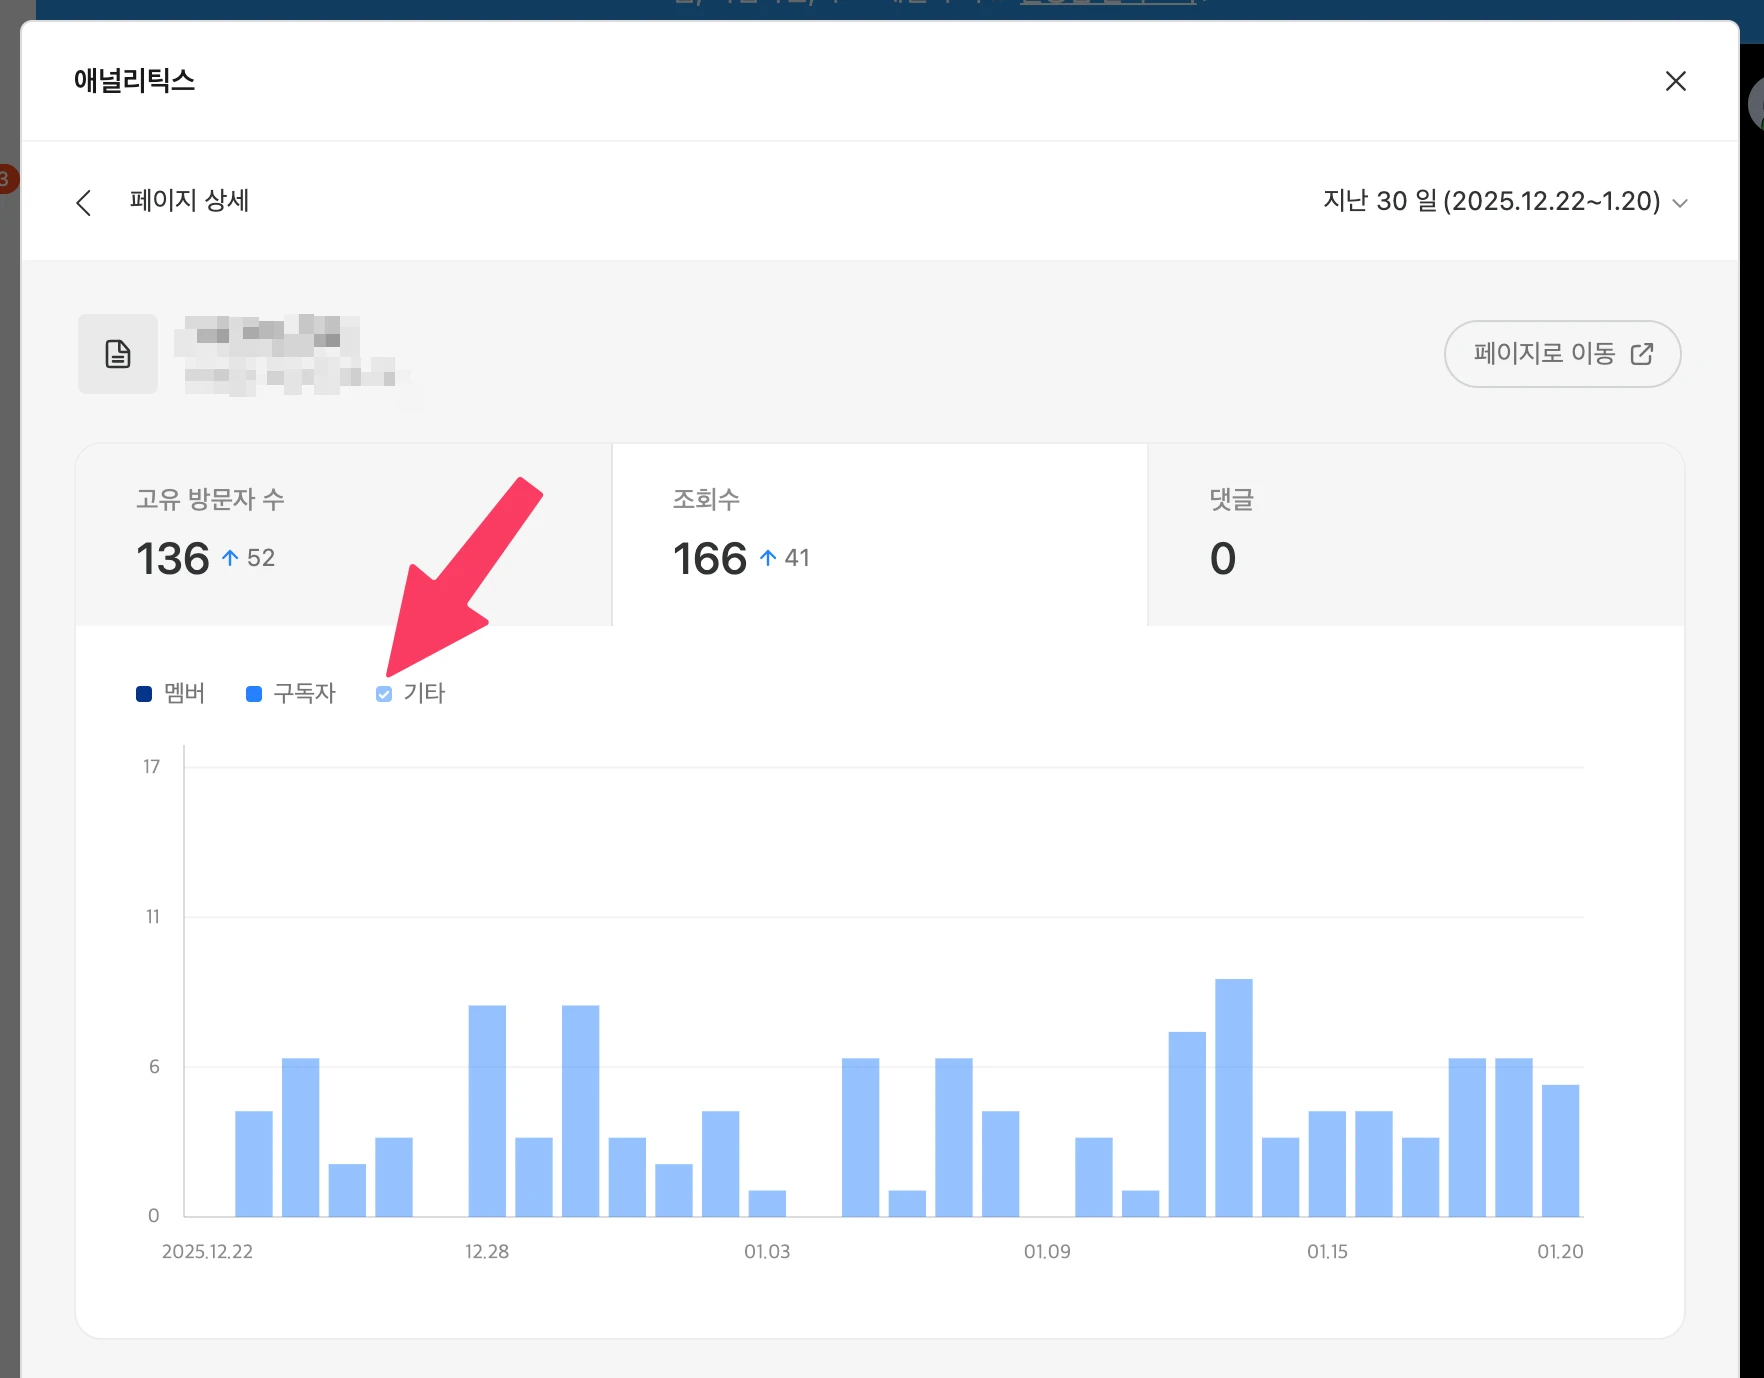This screenshot has height=1378, width=1764.
Task: Toggle the 기타 legend checkbox
Action: [384, 694]
